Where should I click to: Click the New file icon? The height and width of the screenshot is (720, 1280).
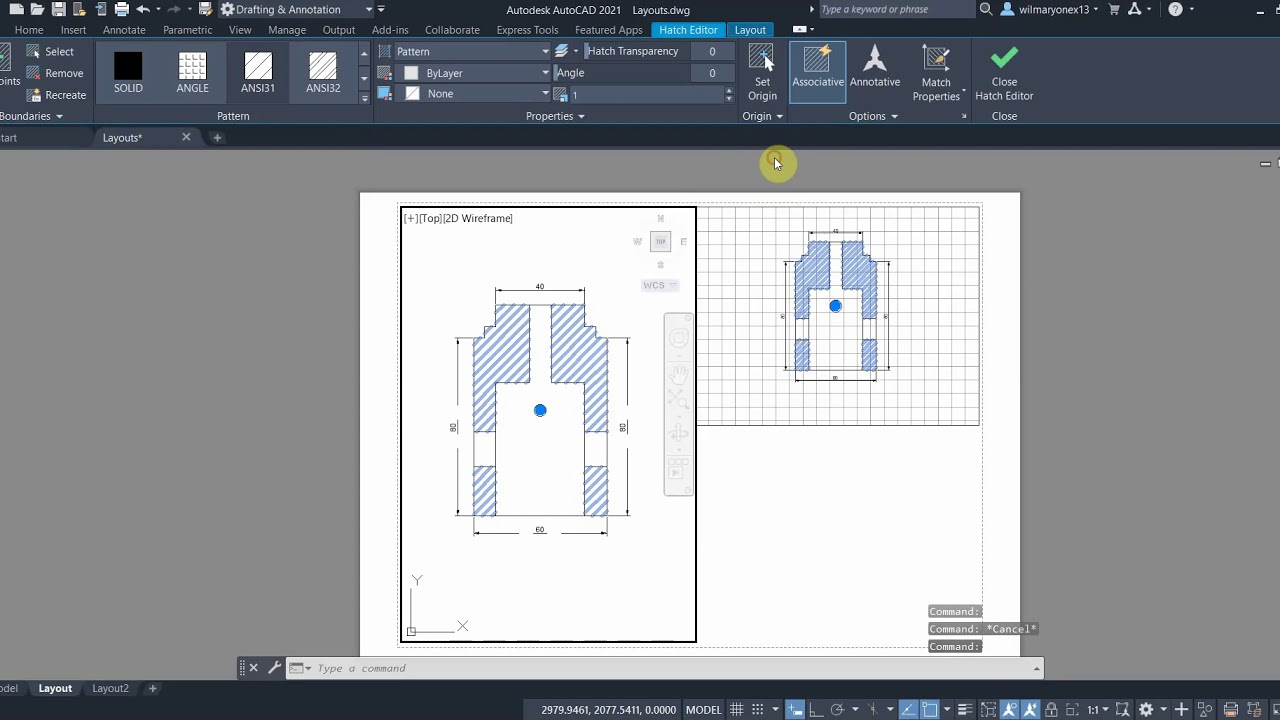17,9
